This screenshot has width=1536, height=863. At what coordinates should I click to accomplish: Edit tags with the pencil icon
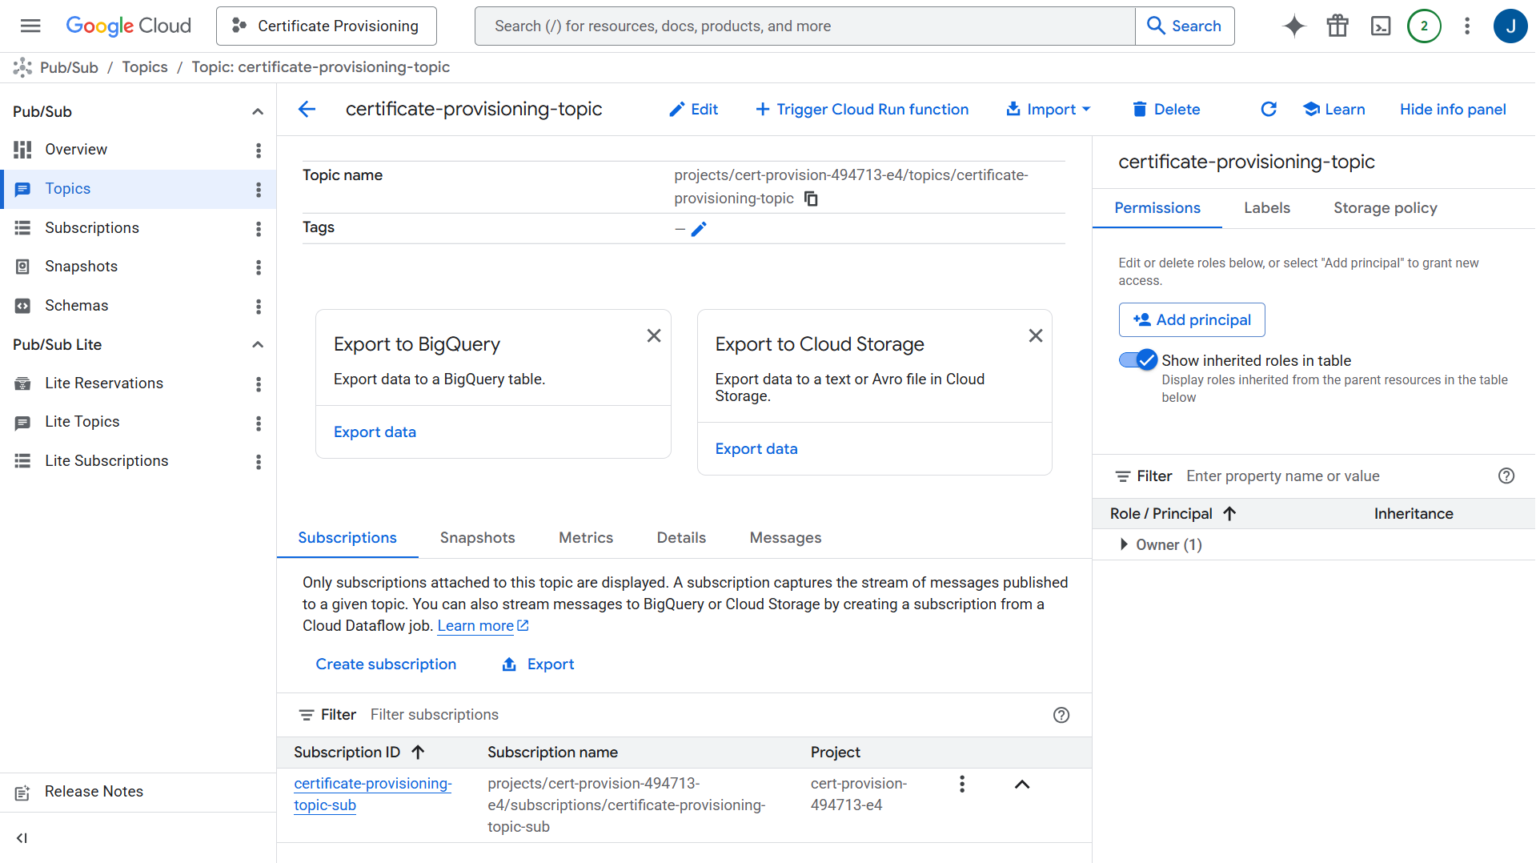point(699,229)
